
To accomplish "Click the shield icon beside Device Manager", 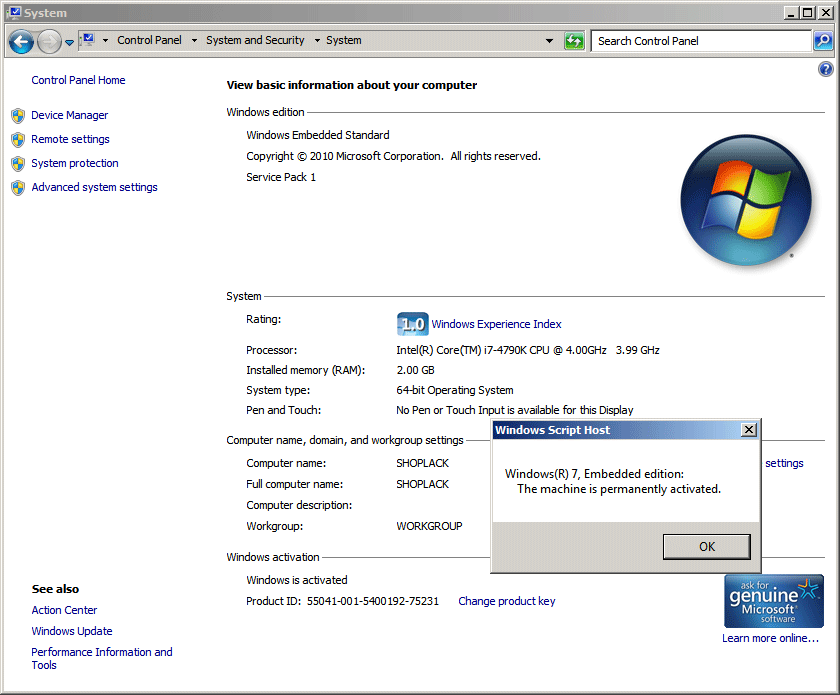I will (x=17, y=115).
